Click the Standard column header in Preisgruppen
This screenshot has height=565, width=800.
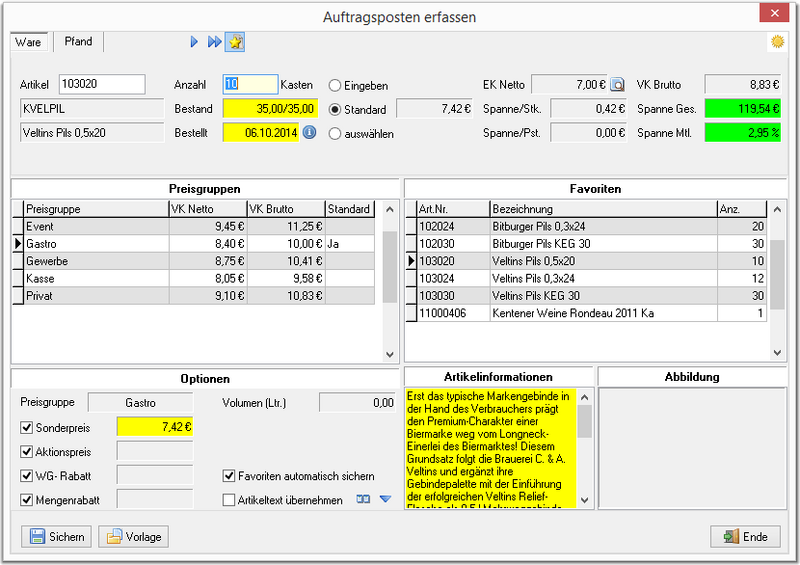[350, 209]
